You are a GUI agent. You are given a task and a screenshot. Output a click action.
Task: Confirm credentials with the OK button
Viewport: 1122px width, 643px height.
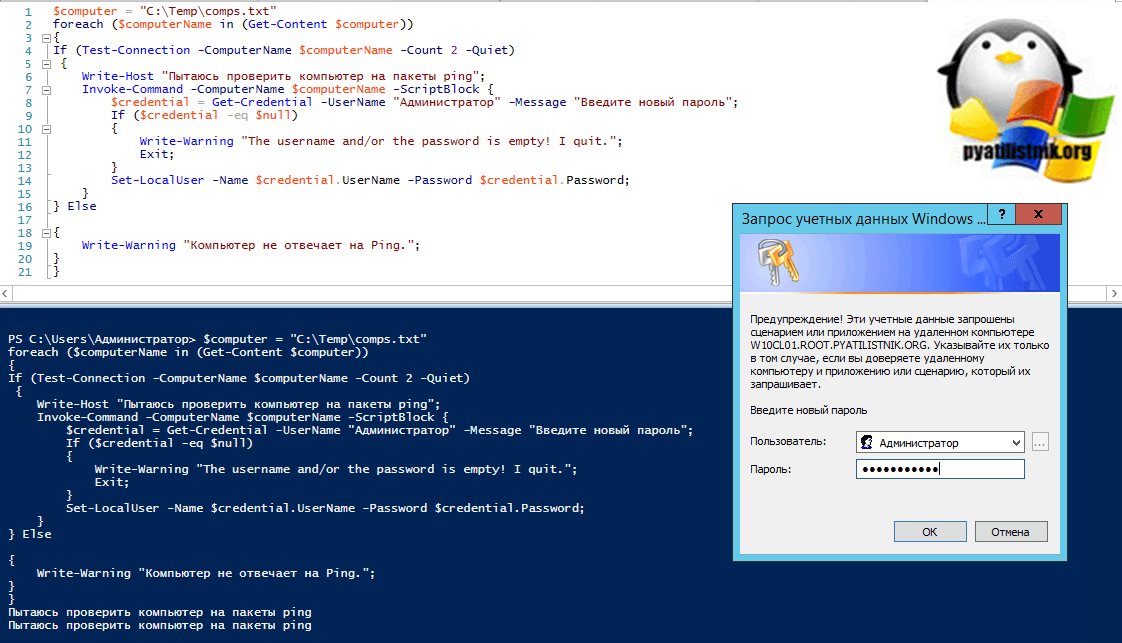point(929,532)
